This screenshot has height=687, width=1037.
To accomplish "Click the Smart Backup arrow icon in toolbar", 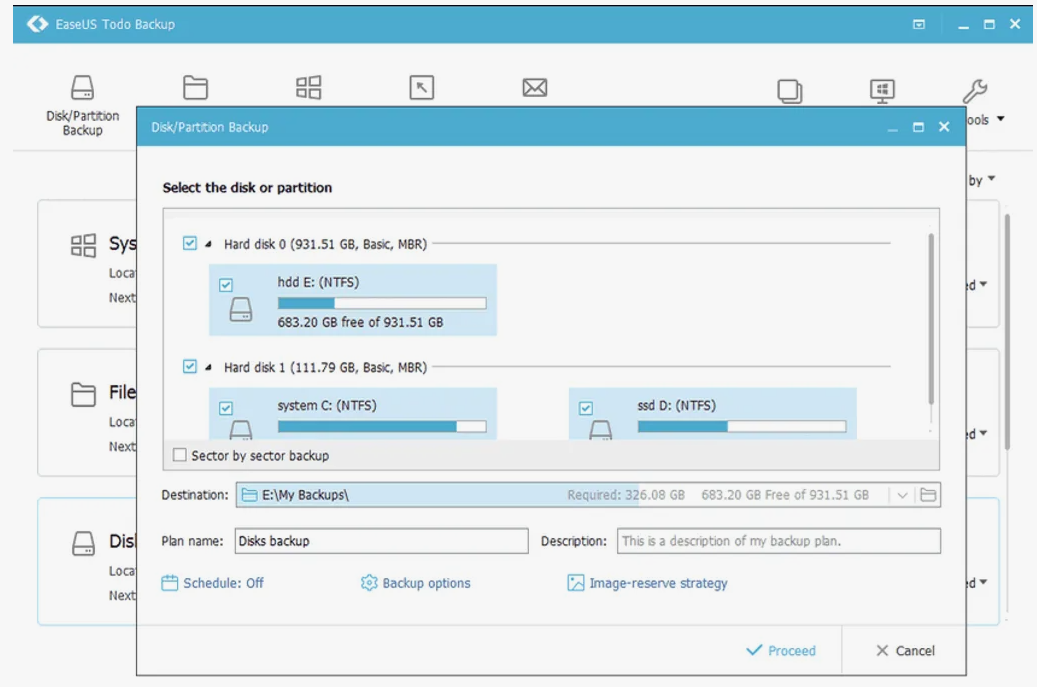I will click(421, 87).
